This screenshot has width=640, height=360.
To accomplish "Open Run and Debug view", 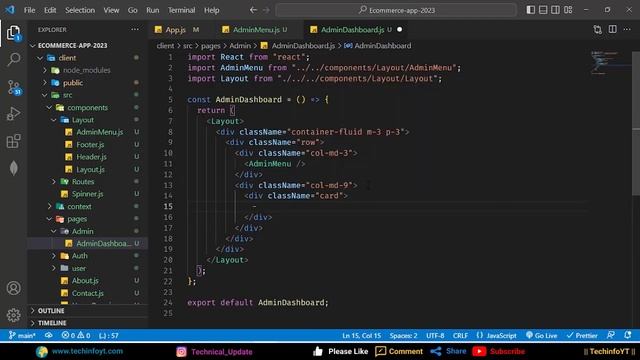I will pos(13,114).
